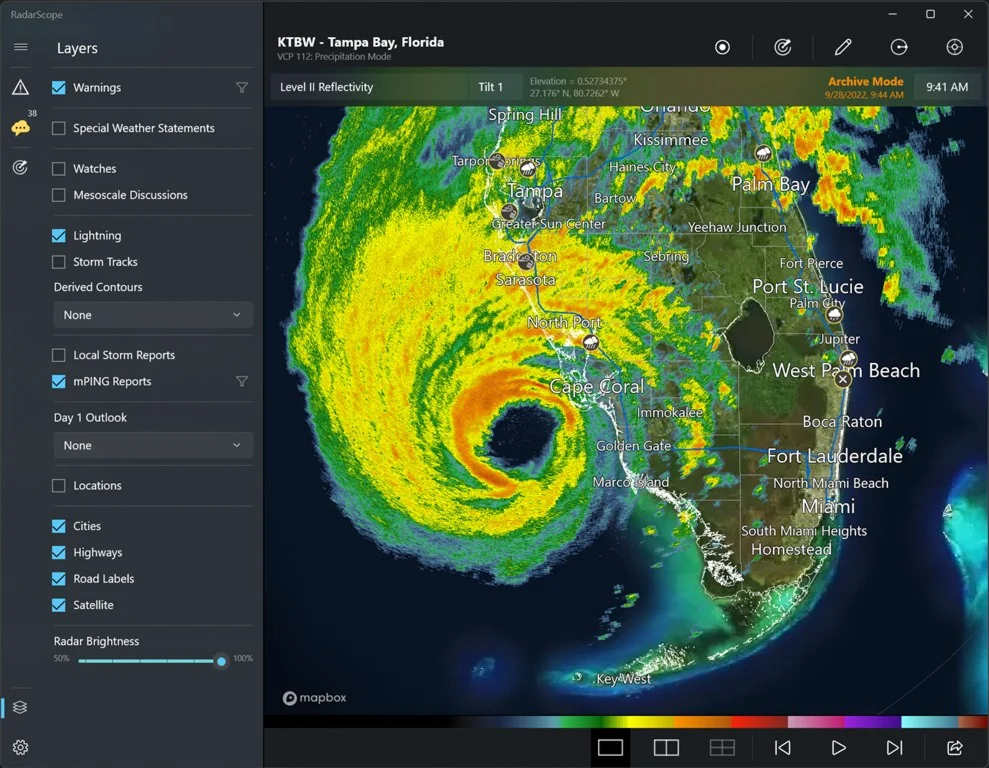Step to previous radar frame
The width and height of the screenshot is (989, 768).
pyautogui.click(x=783, y=748)
